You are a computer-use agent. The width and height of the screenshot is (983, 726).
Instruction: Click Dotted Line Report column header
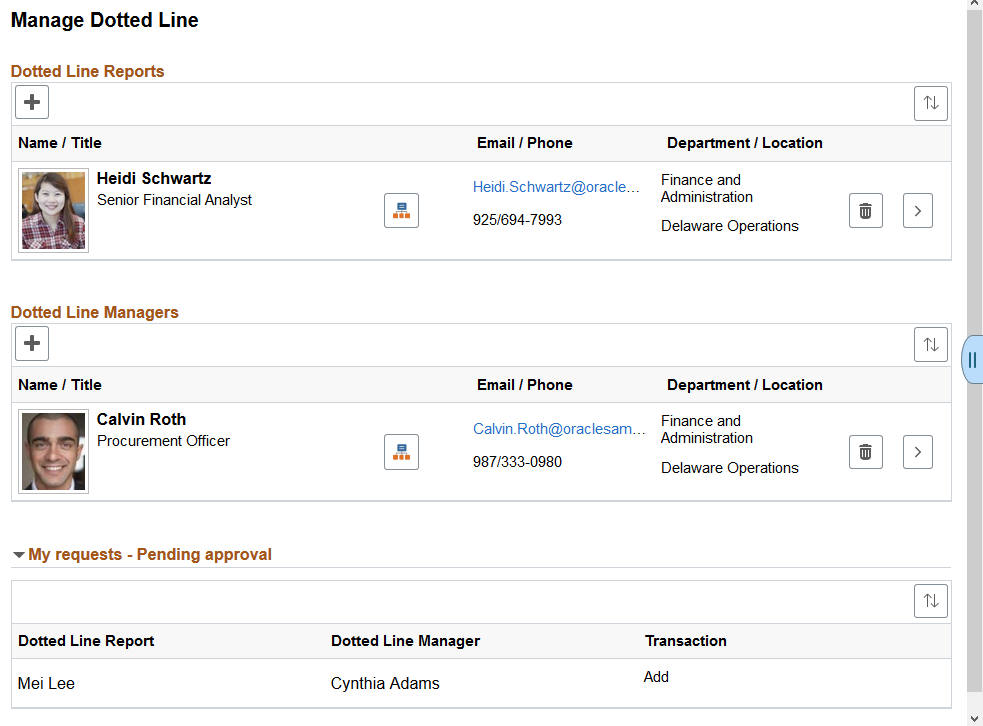86,641
